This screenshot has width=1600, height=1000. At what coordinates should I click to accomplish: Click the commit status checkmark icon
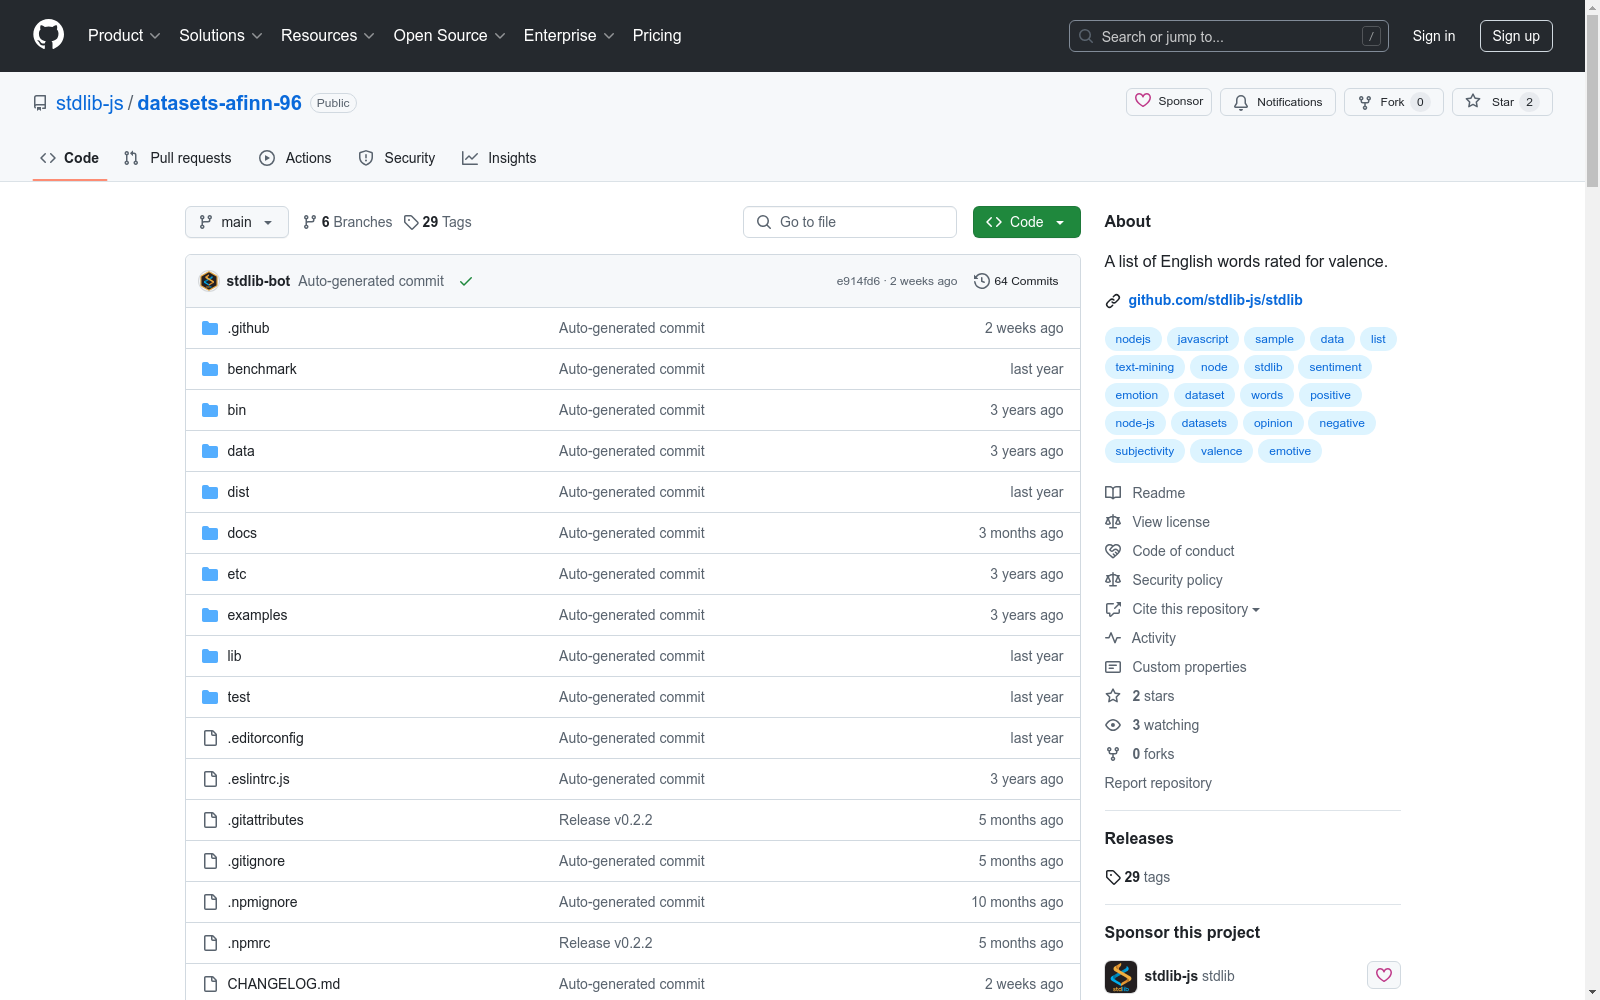[466, 281]
